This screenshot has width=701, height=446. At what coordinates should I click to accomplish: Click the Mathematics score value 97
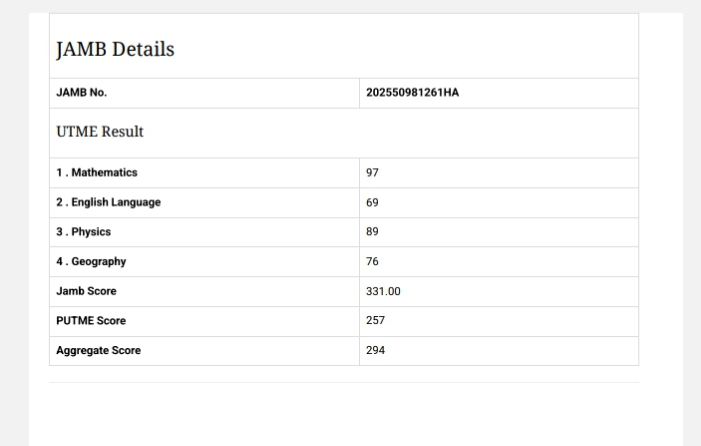point(373,173)
